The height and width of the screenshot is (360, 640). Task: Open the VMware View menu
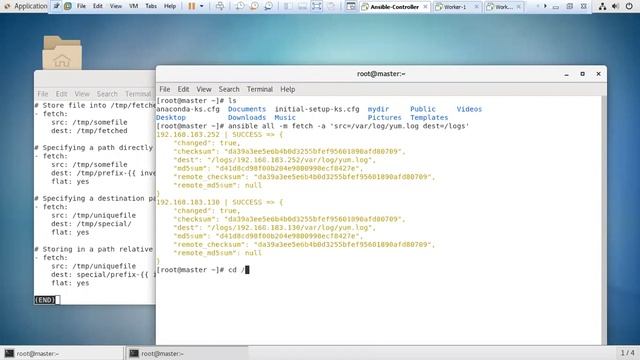click(x=116, y=6)
